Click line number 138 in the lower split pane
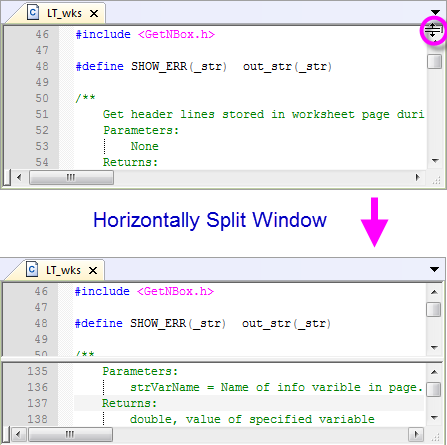Image resolution: width=447 pixels, height=445 pixels. [37, 419]
